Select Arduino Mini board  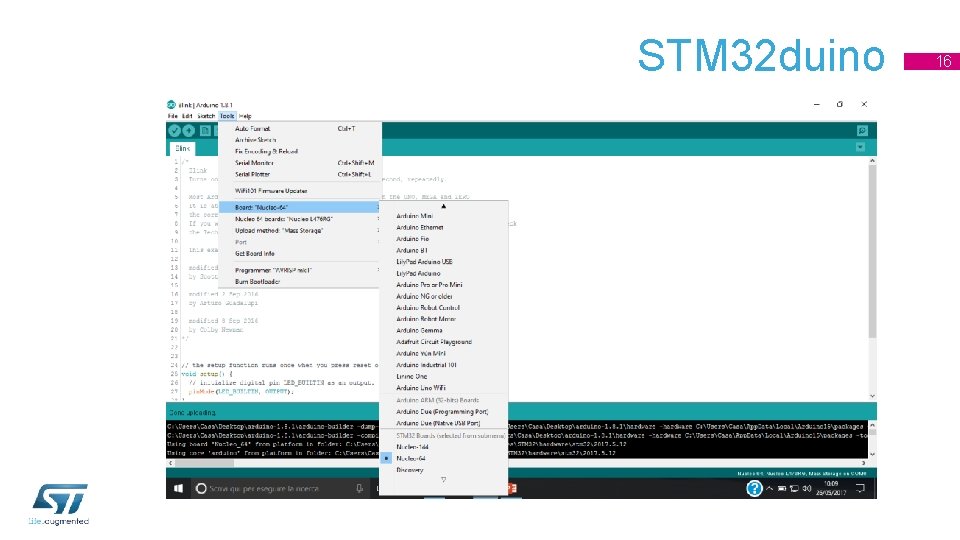444,216
